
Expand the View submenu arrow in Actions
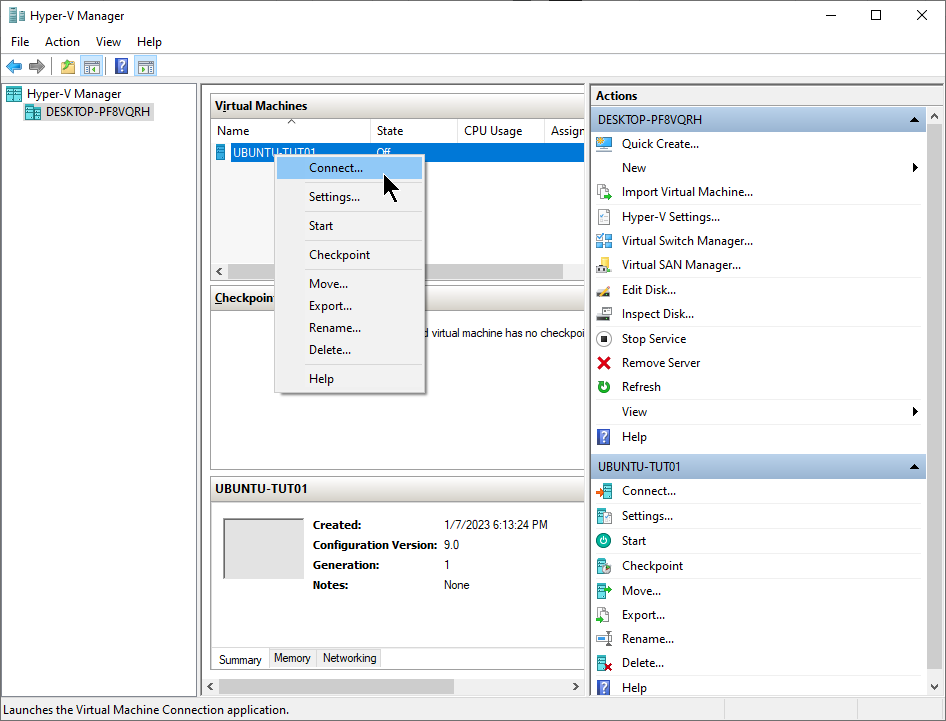click(x=915, y=411)
